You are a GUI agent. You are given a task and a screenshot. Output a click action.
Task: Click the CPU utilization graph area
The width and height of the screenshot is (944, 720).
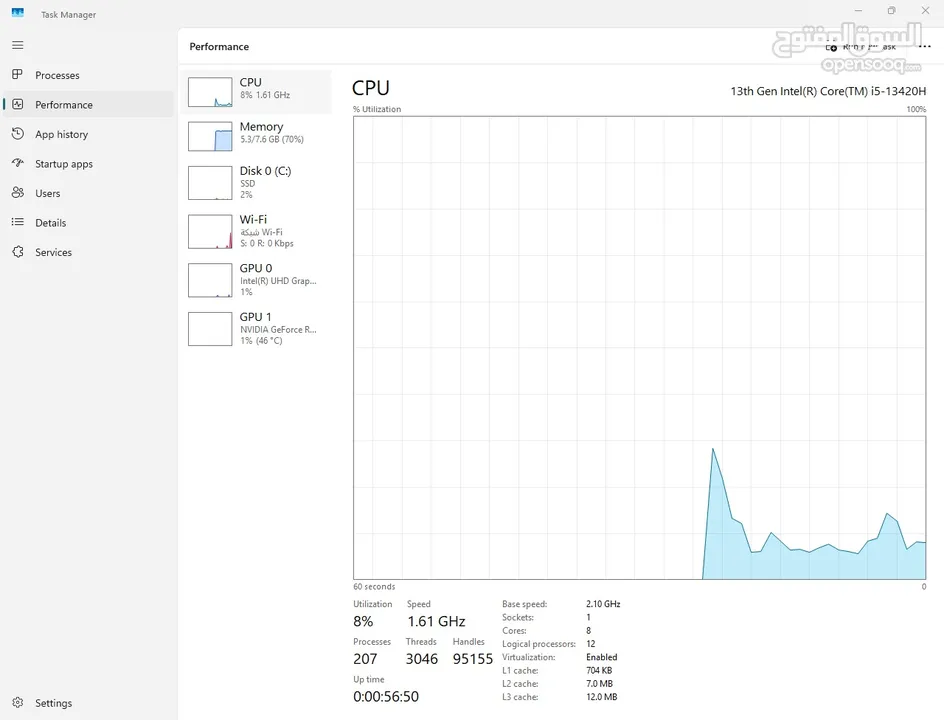[639, 348]
